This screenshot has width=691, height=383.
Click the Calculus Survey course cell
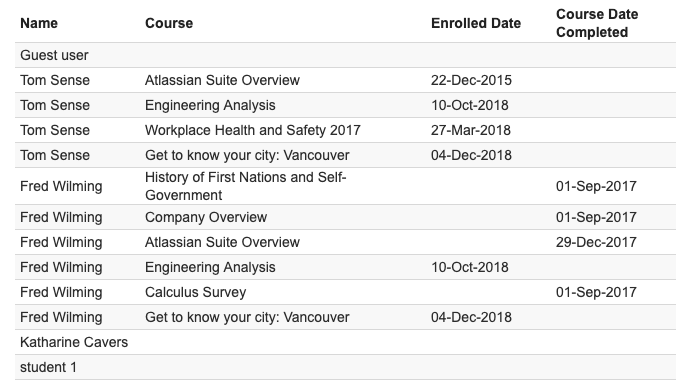pyautogui.click(x=195, y=292)
